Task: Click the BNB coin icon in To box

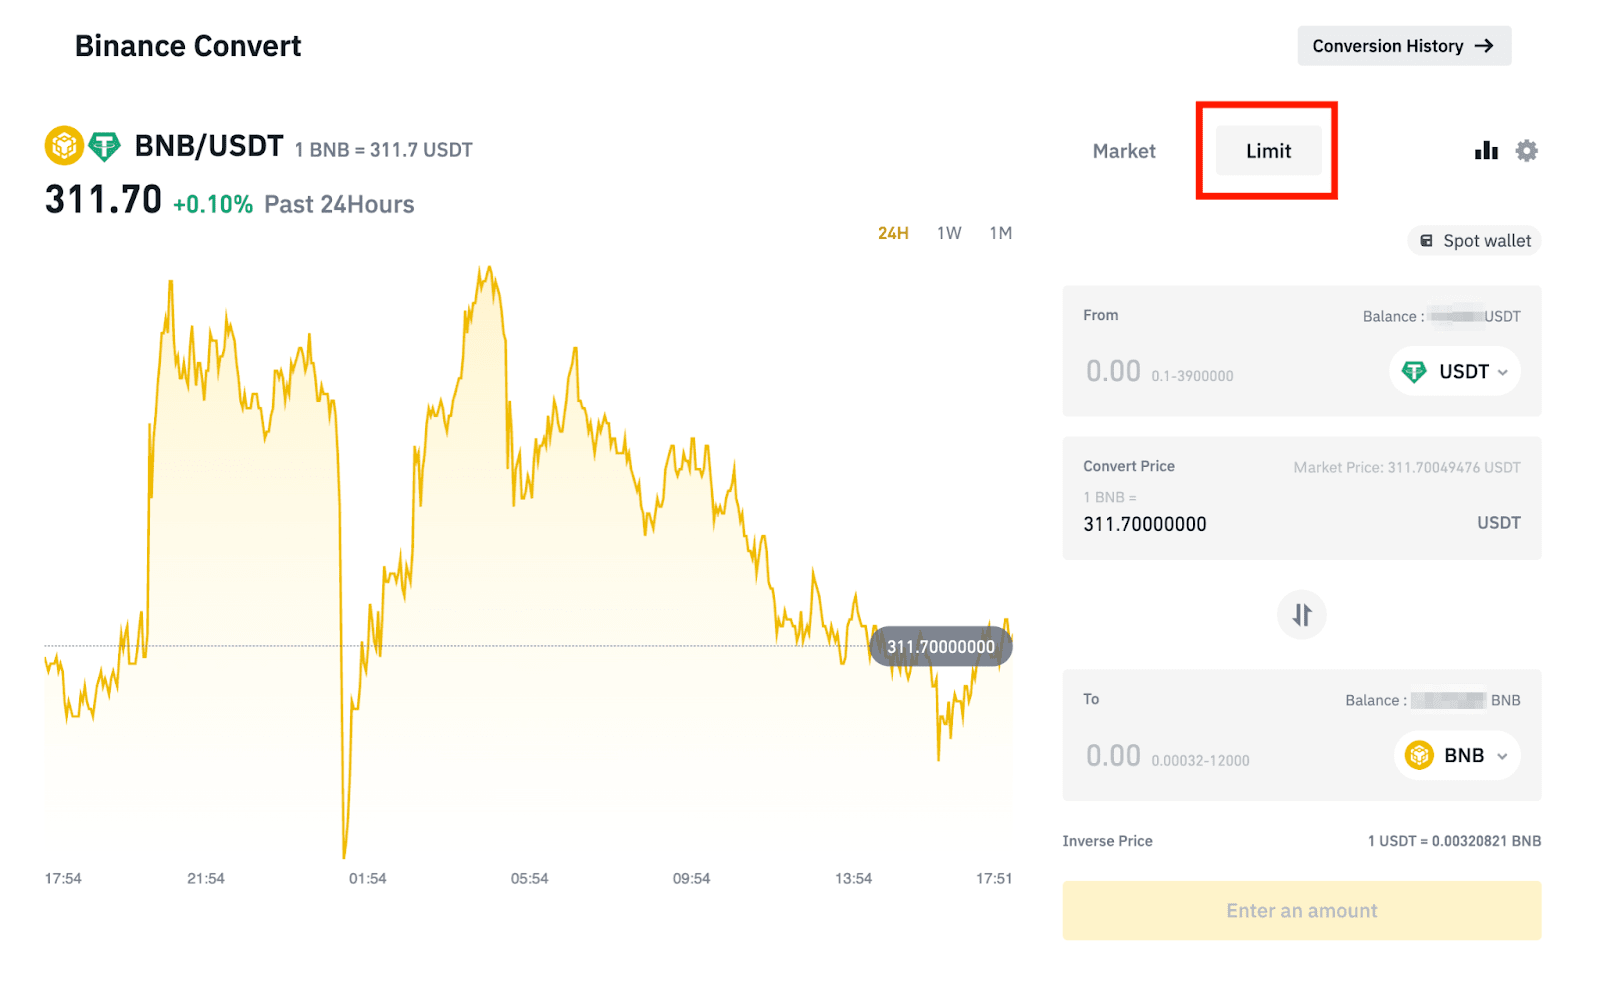Action: 1419,756
